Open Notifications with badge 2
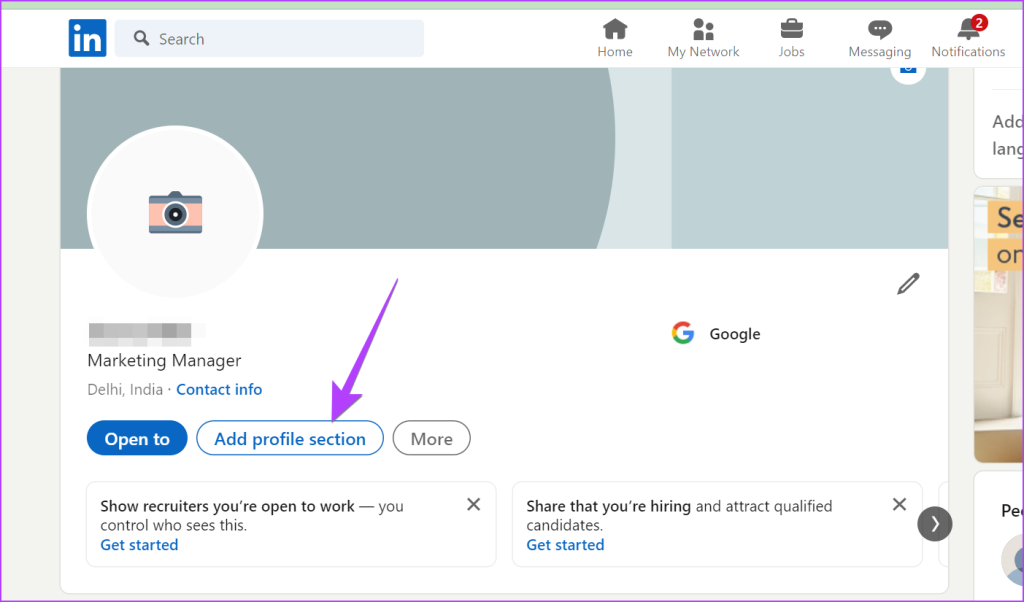 pyautogui.click(x=968, y=38)
